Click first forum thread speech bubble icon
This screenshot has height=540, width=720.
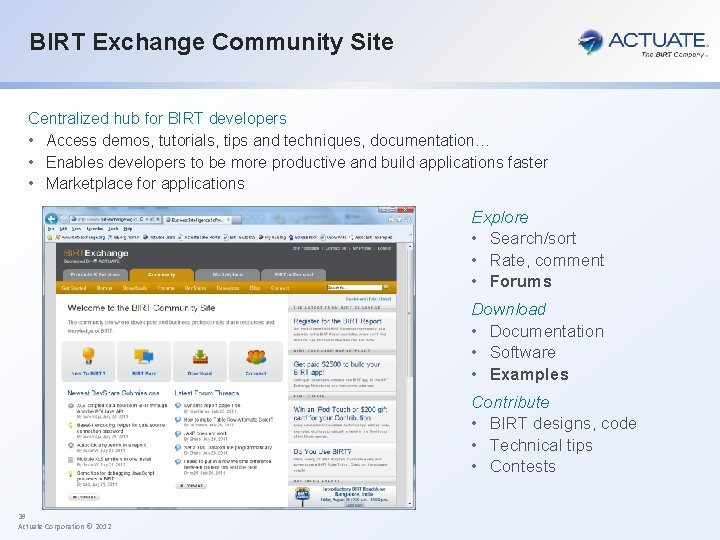pos(178,405)
